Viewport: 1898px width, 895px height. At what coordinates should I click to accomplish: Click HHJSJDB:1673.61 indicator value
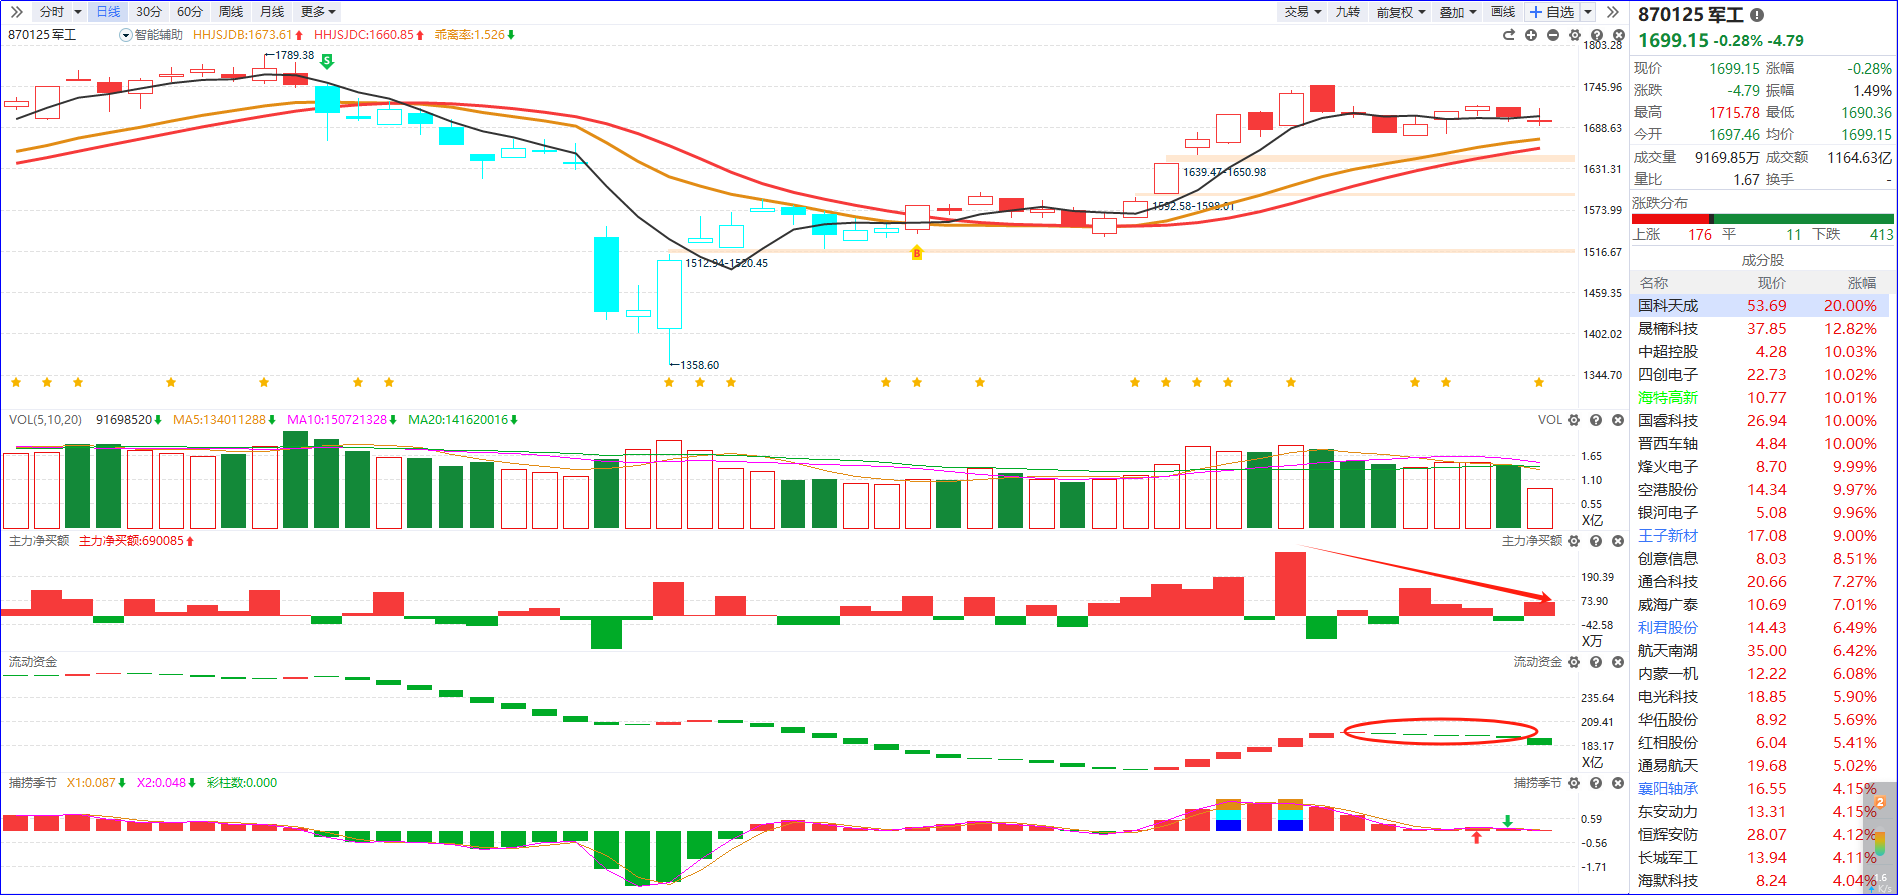coord(248,35)
